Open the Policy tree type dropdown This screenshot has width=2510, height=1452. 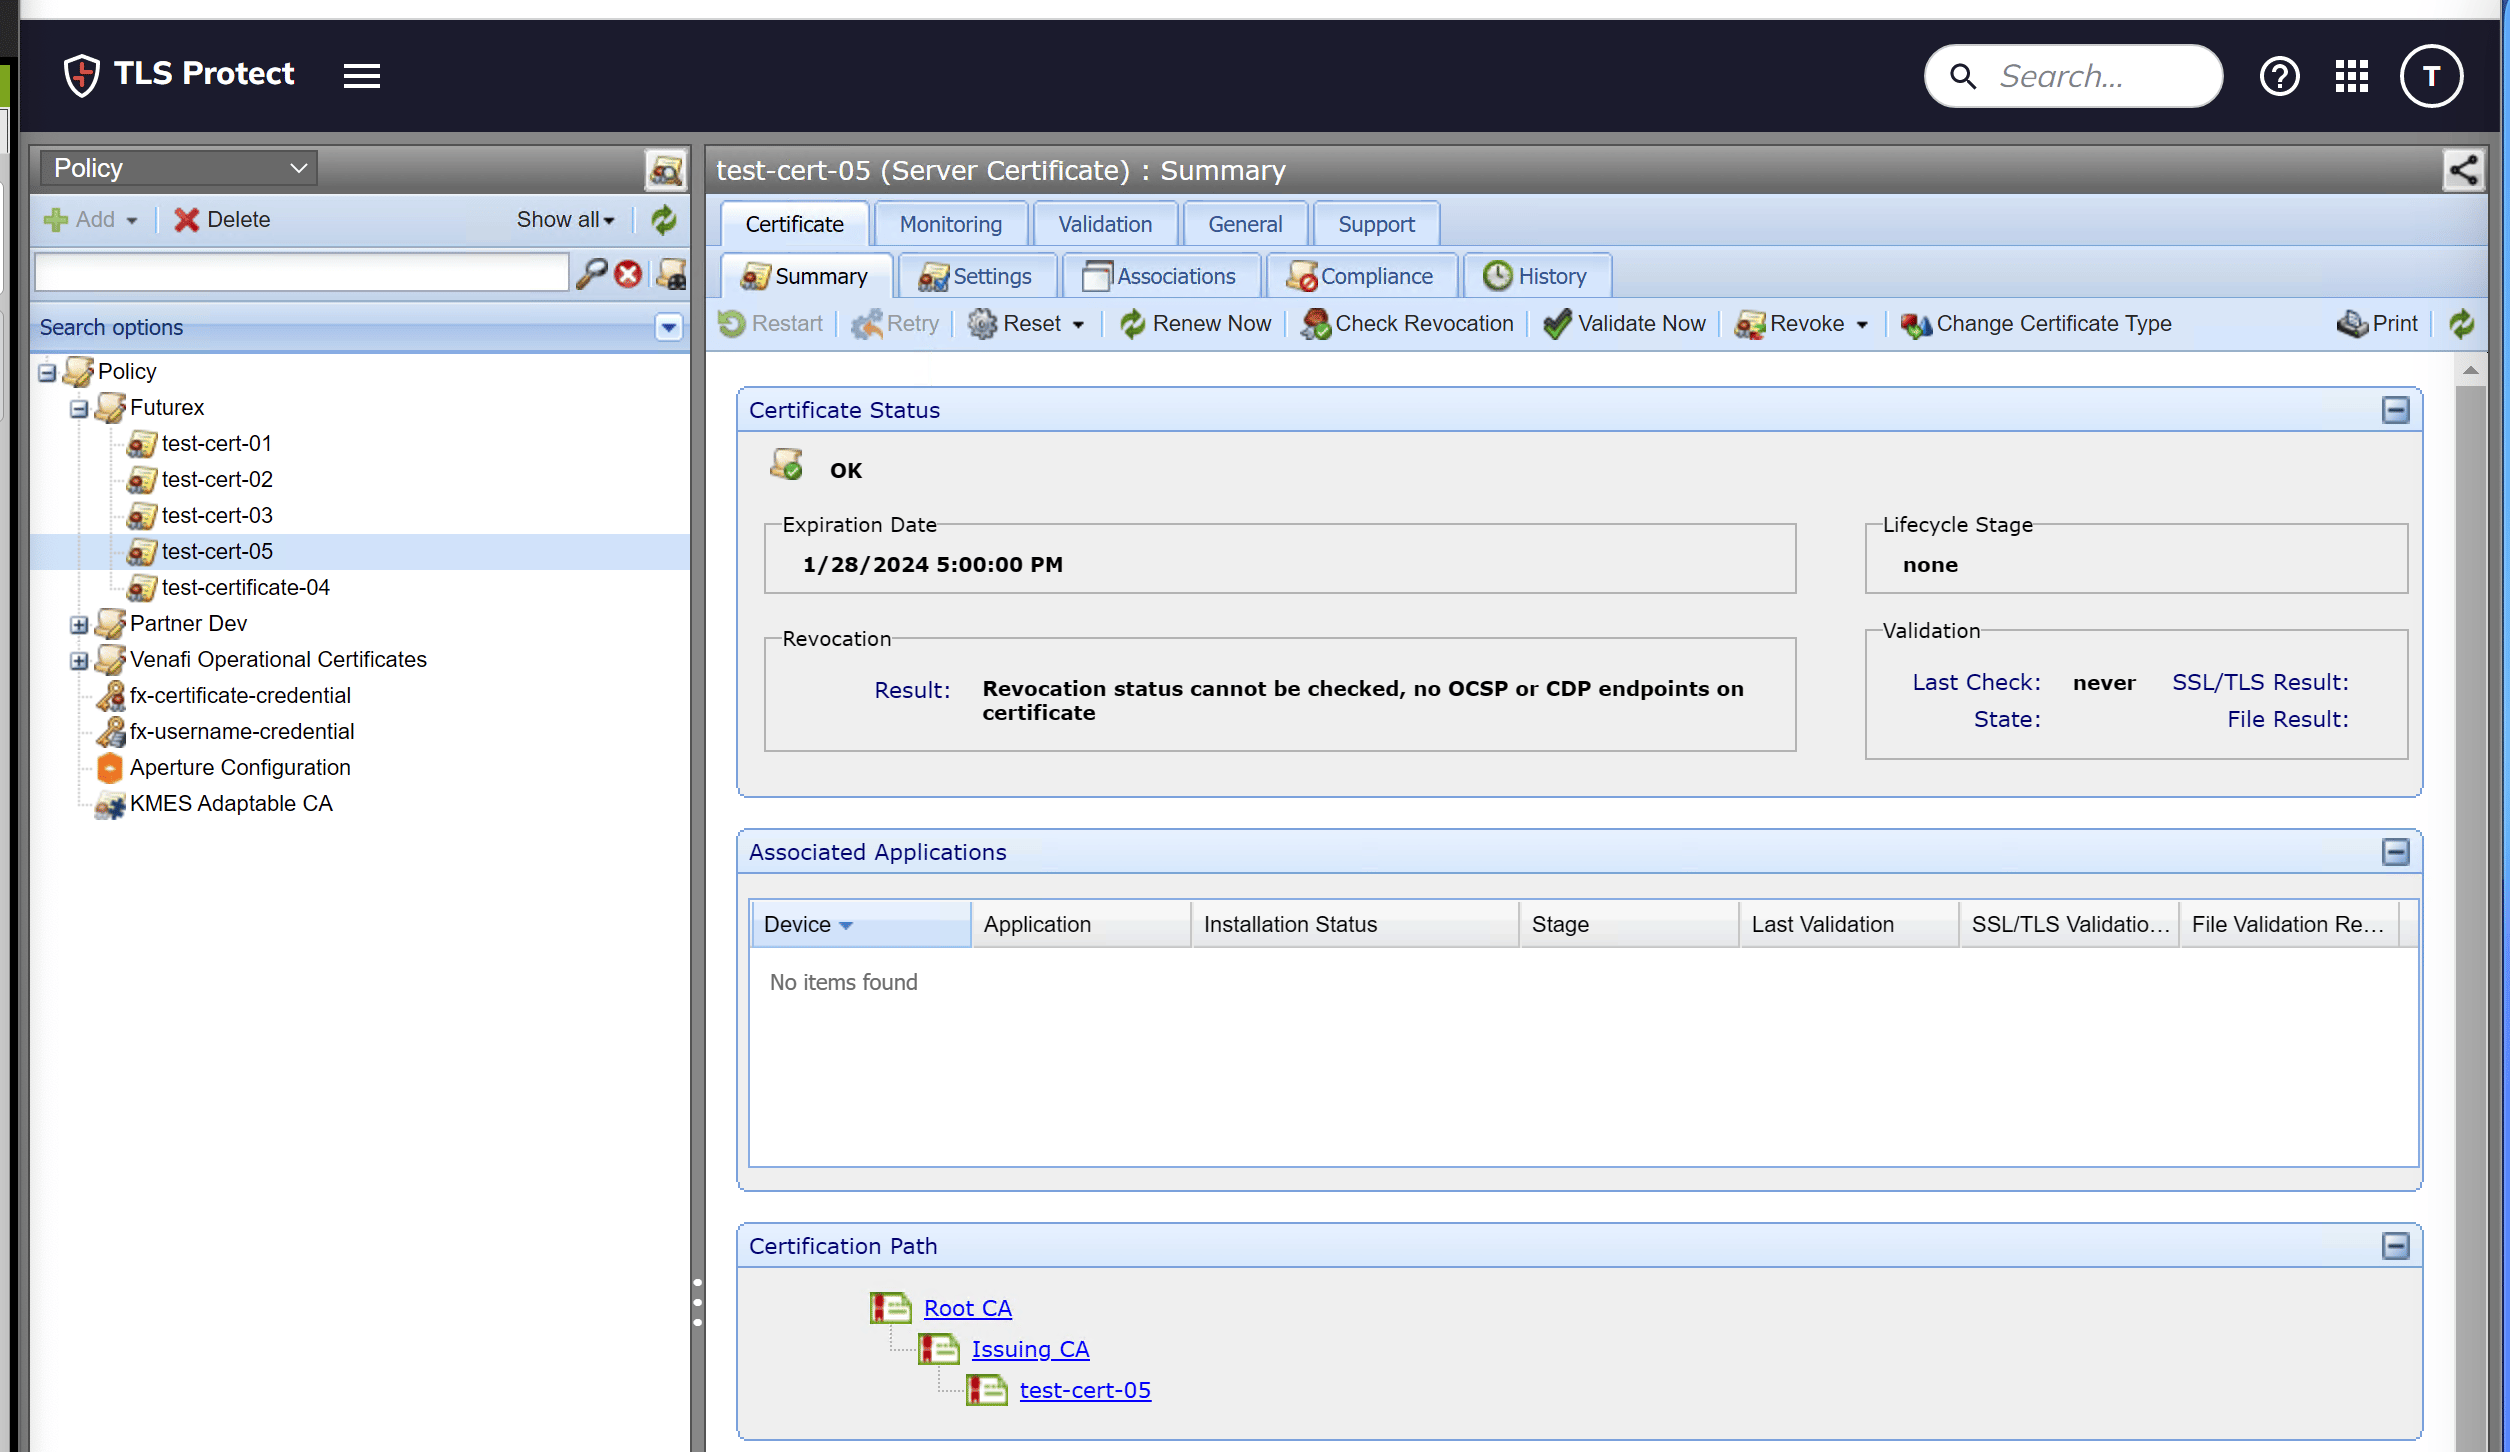(x=179, y=168)
